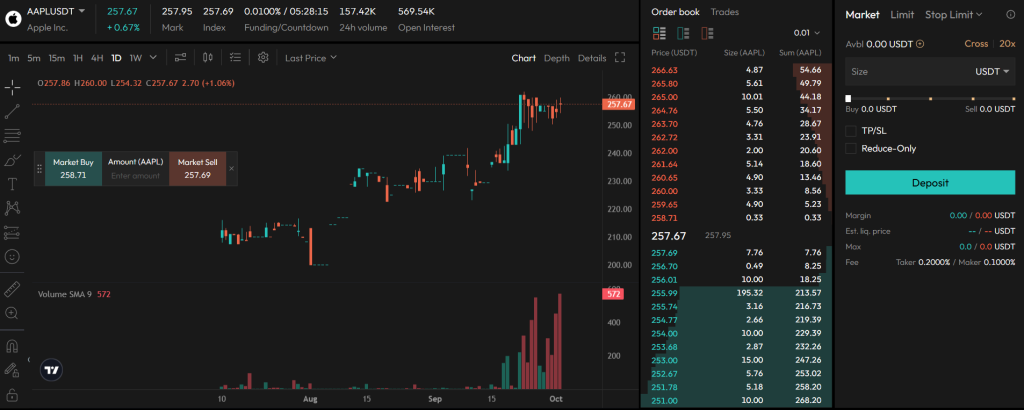Enable the TP/SL checkbox
1024x410 pixels.
click(851, 131)
